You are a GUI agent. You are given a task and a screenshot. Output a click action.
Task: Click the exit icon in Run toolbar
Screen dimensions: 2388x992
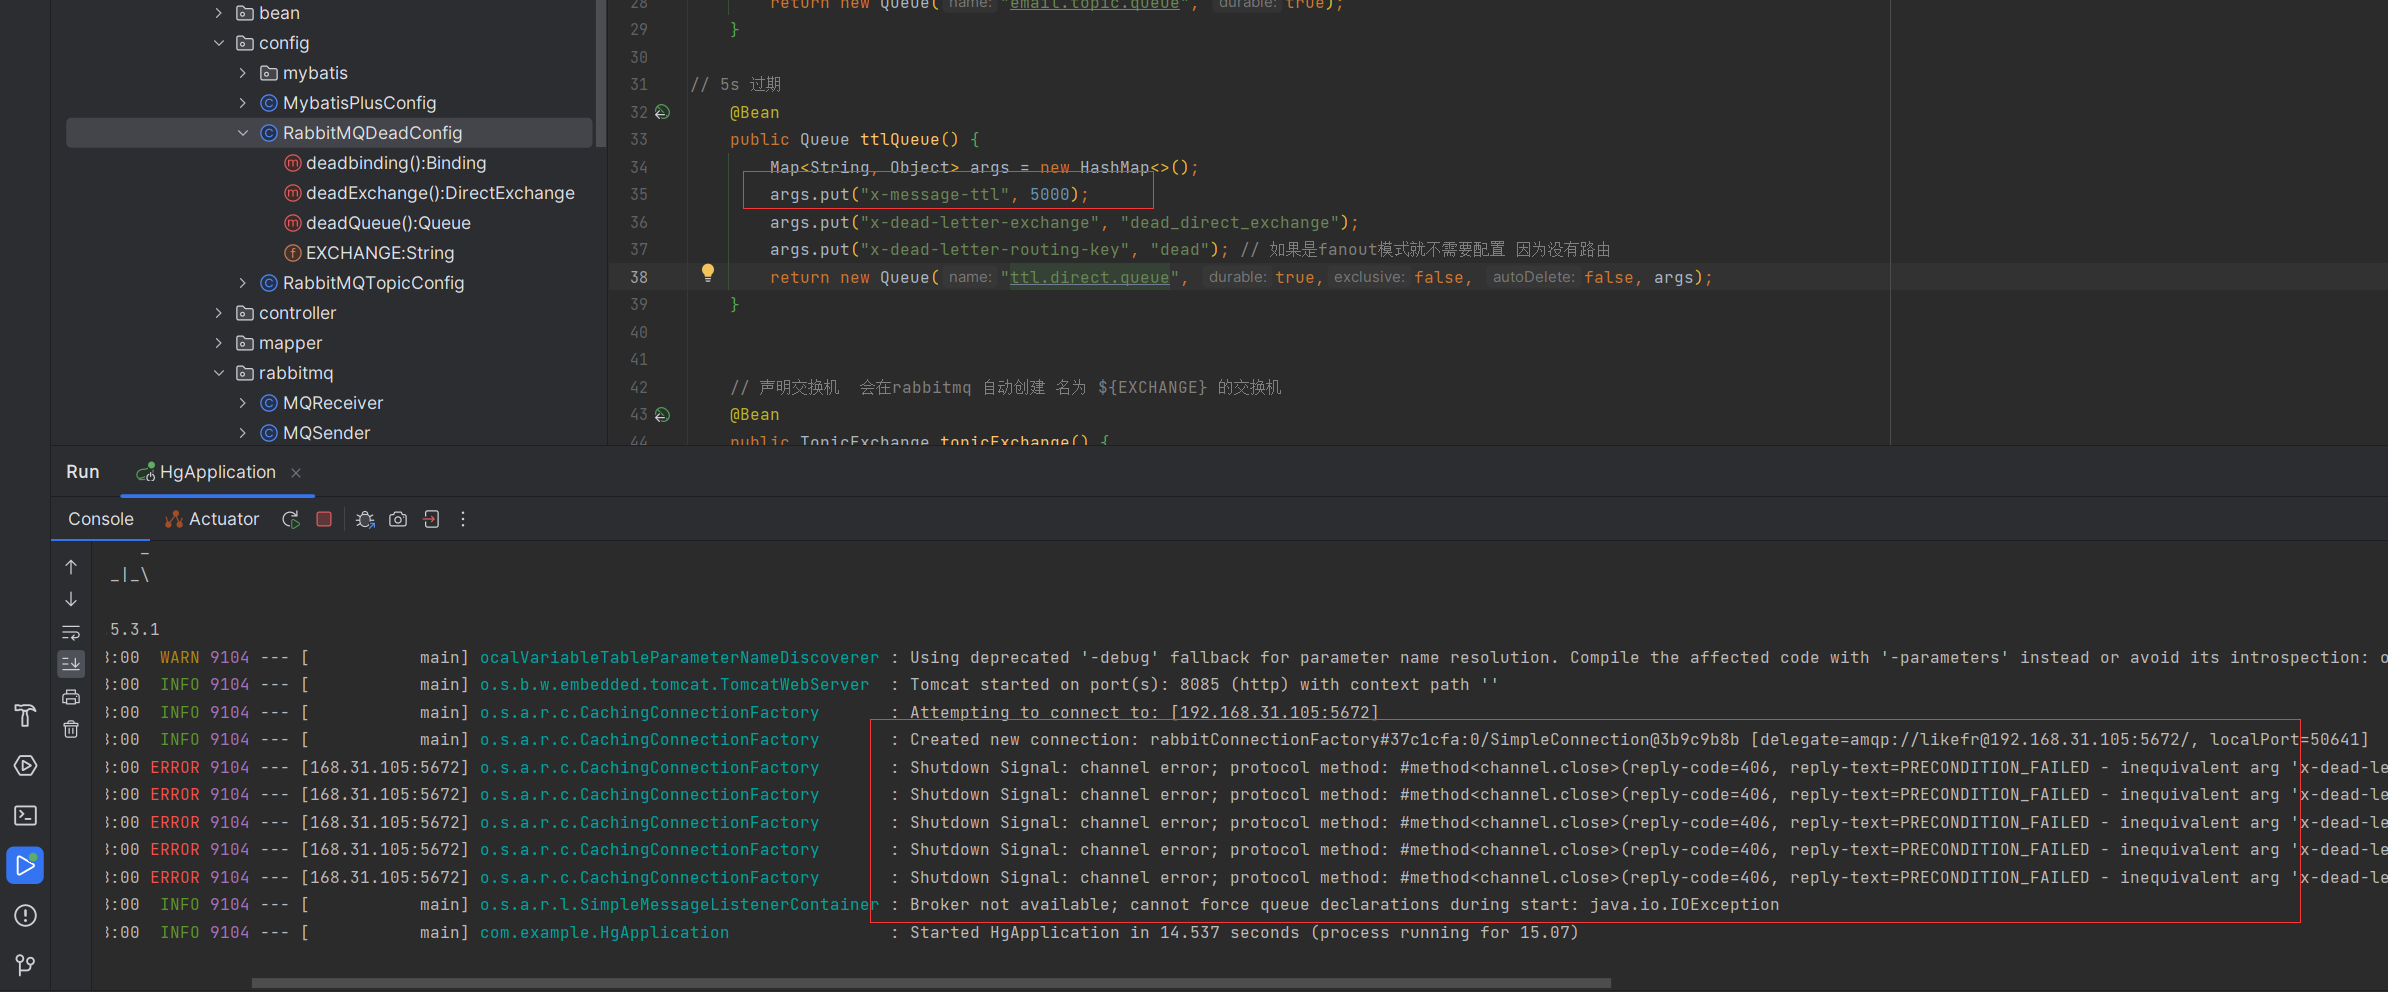[431, 519]
